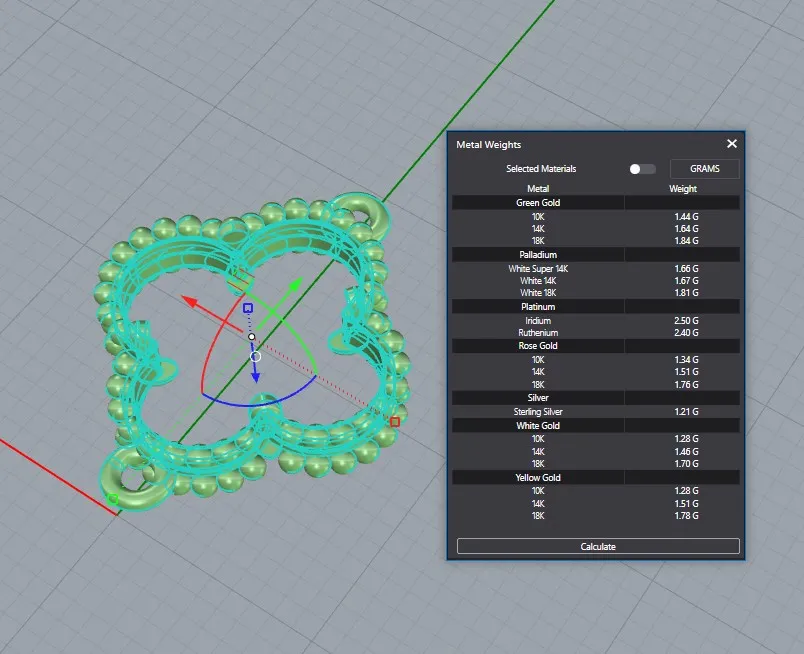Close the Metal Weights panel
804x654 pixels.
coord(732,144)
